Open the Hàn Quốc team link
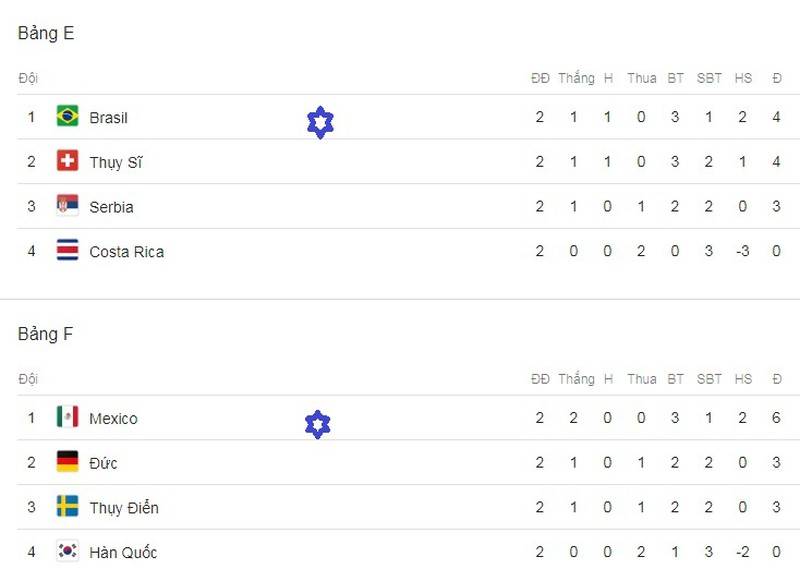 122,552
